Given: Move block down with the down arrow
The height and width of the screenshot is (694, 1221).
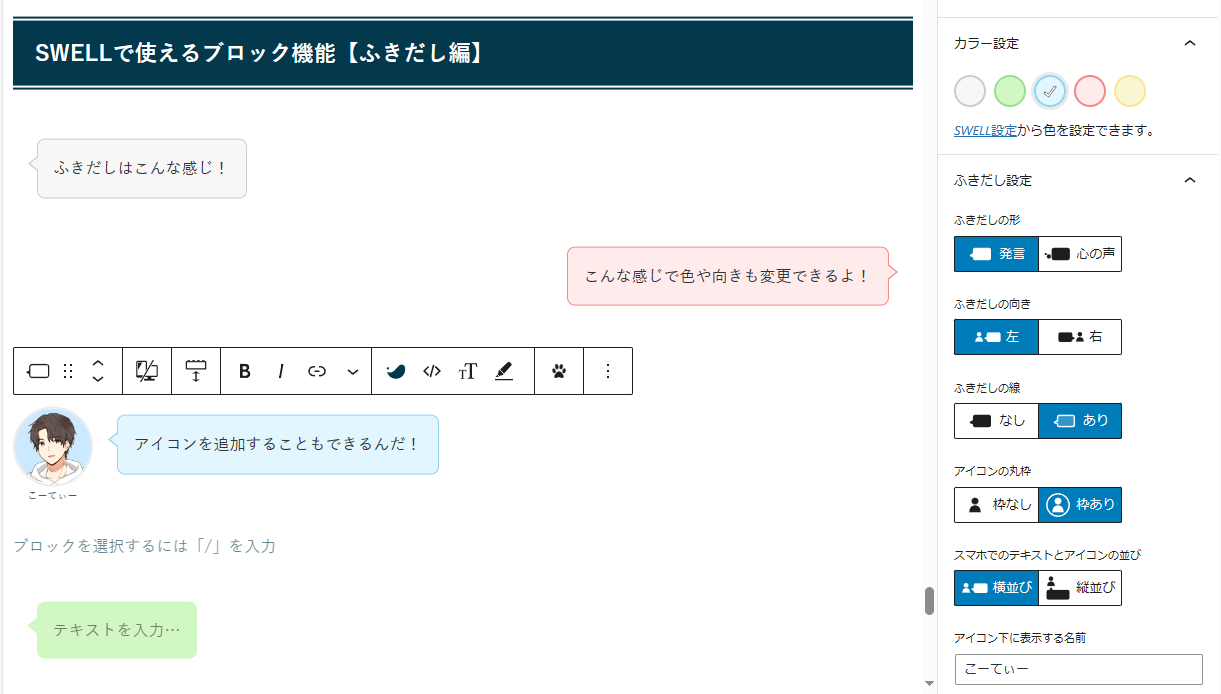Looking at the screenshot, I should point(98,380).
